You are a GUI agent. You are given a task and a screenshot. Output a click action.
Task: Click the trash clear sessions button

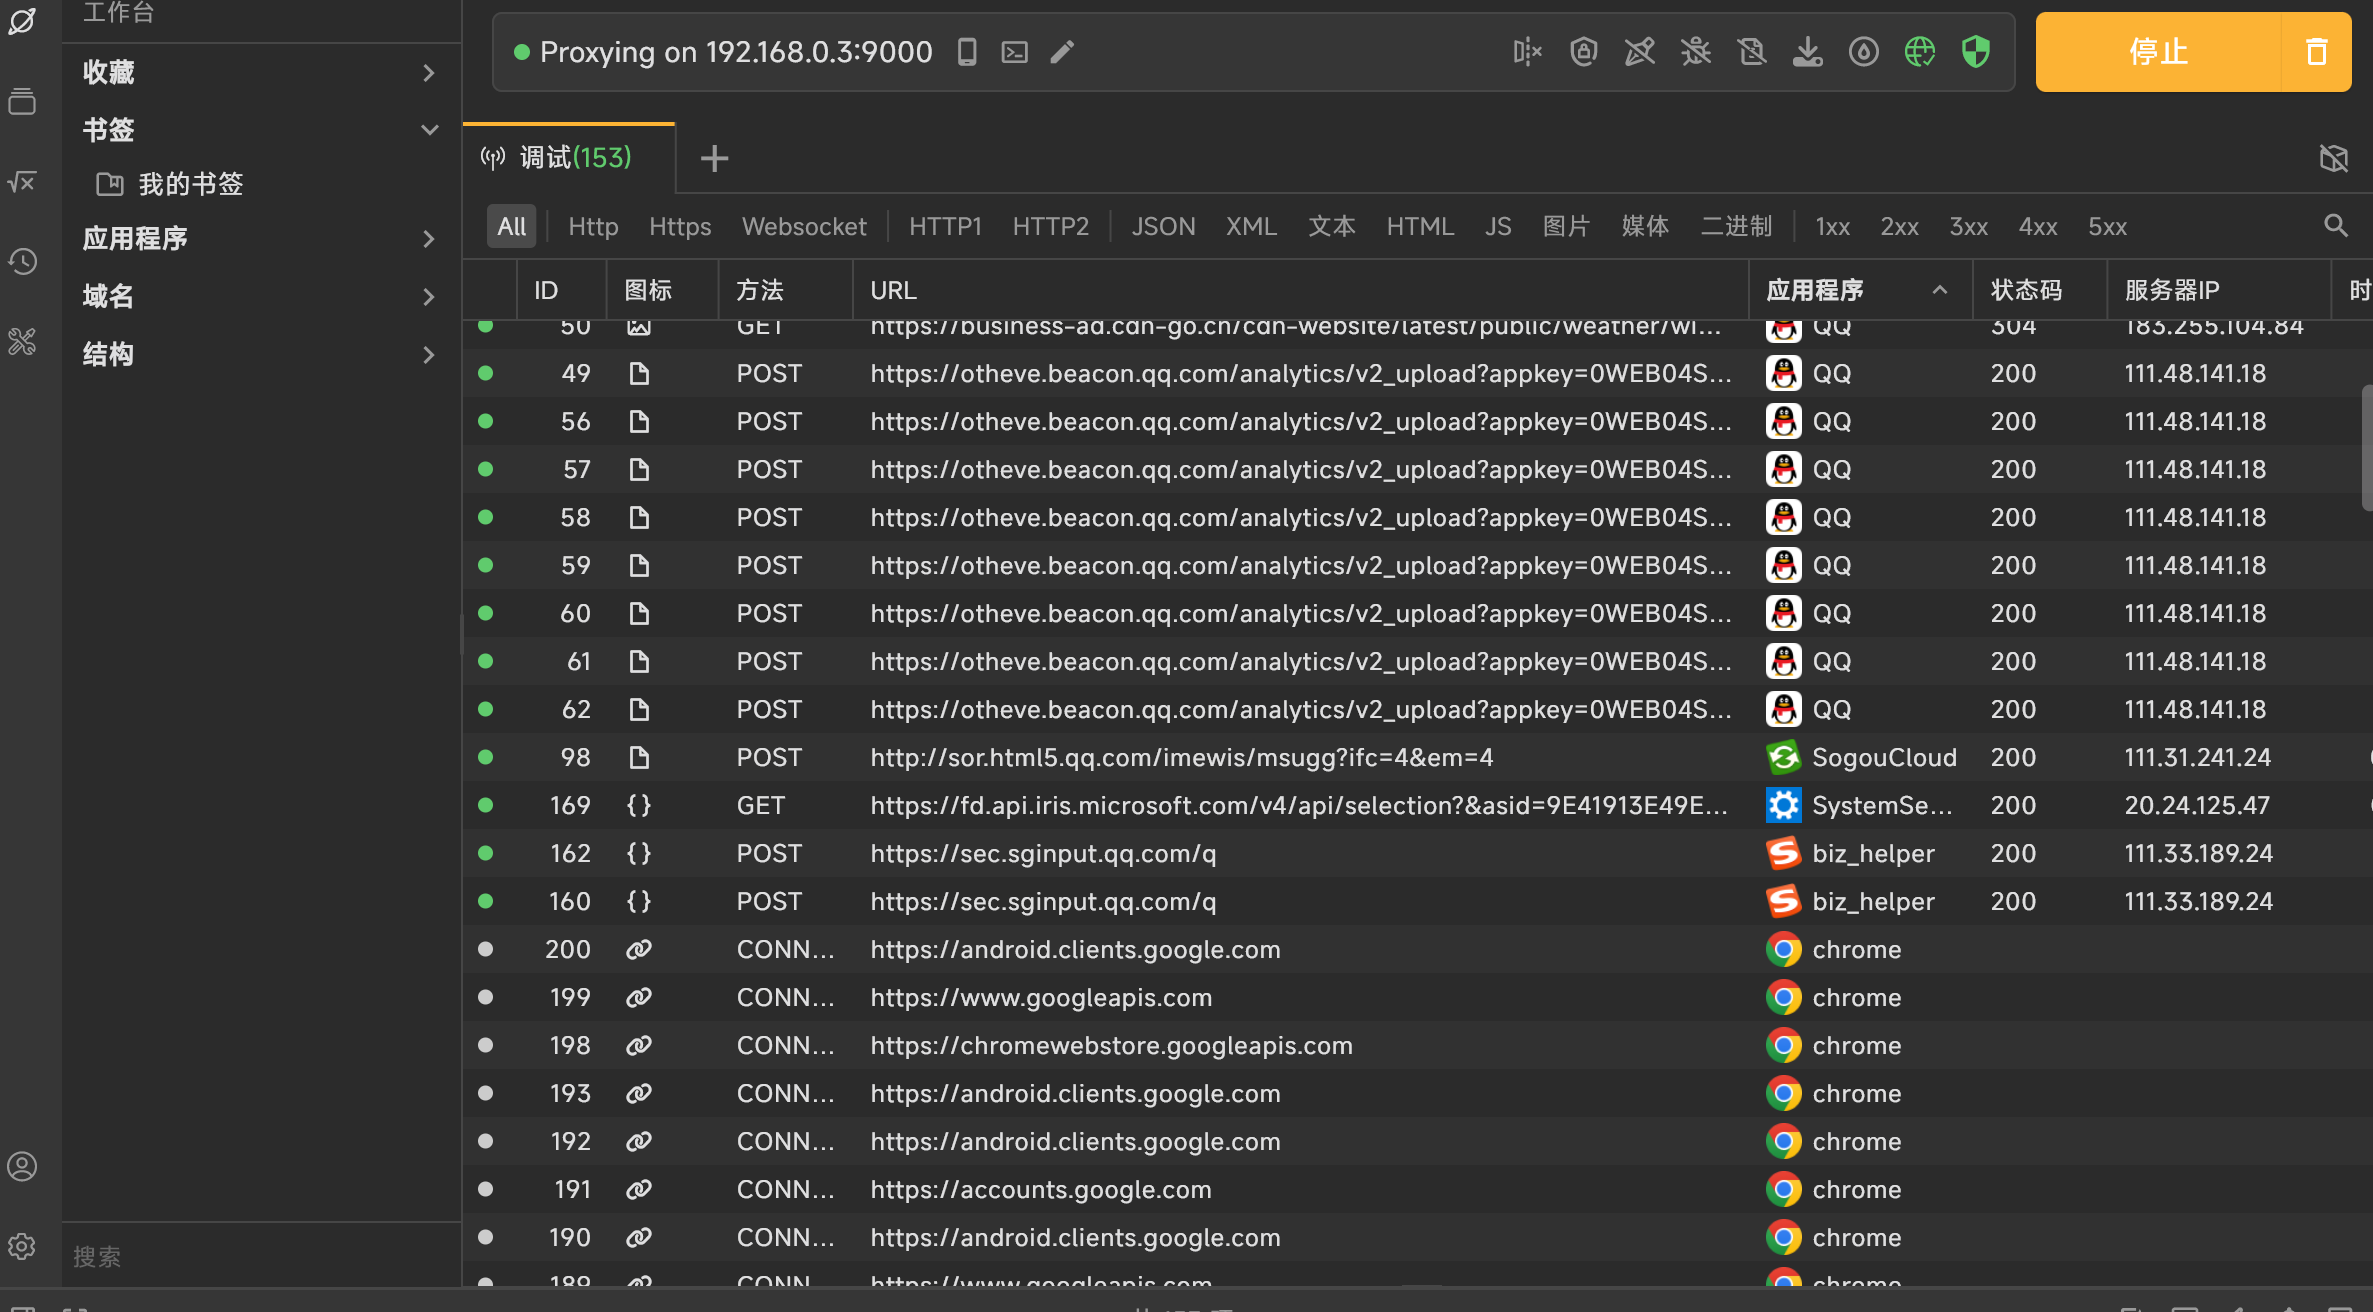(x=2316, y=51)
